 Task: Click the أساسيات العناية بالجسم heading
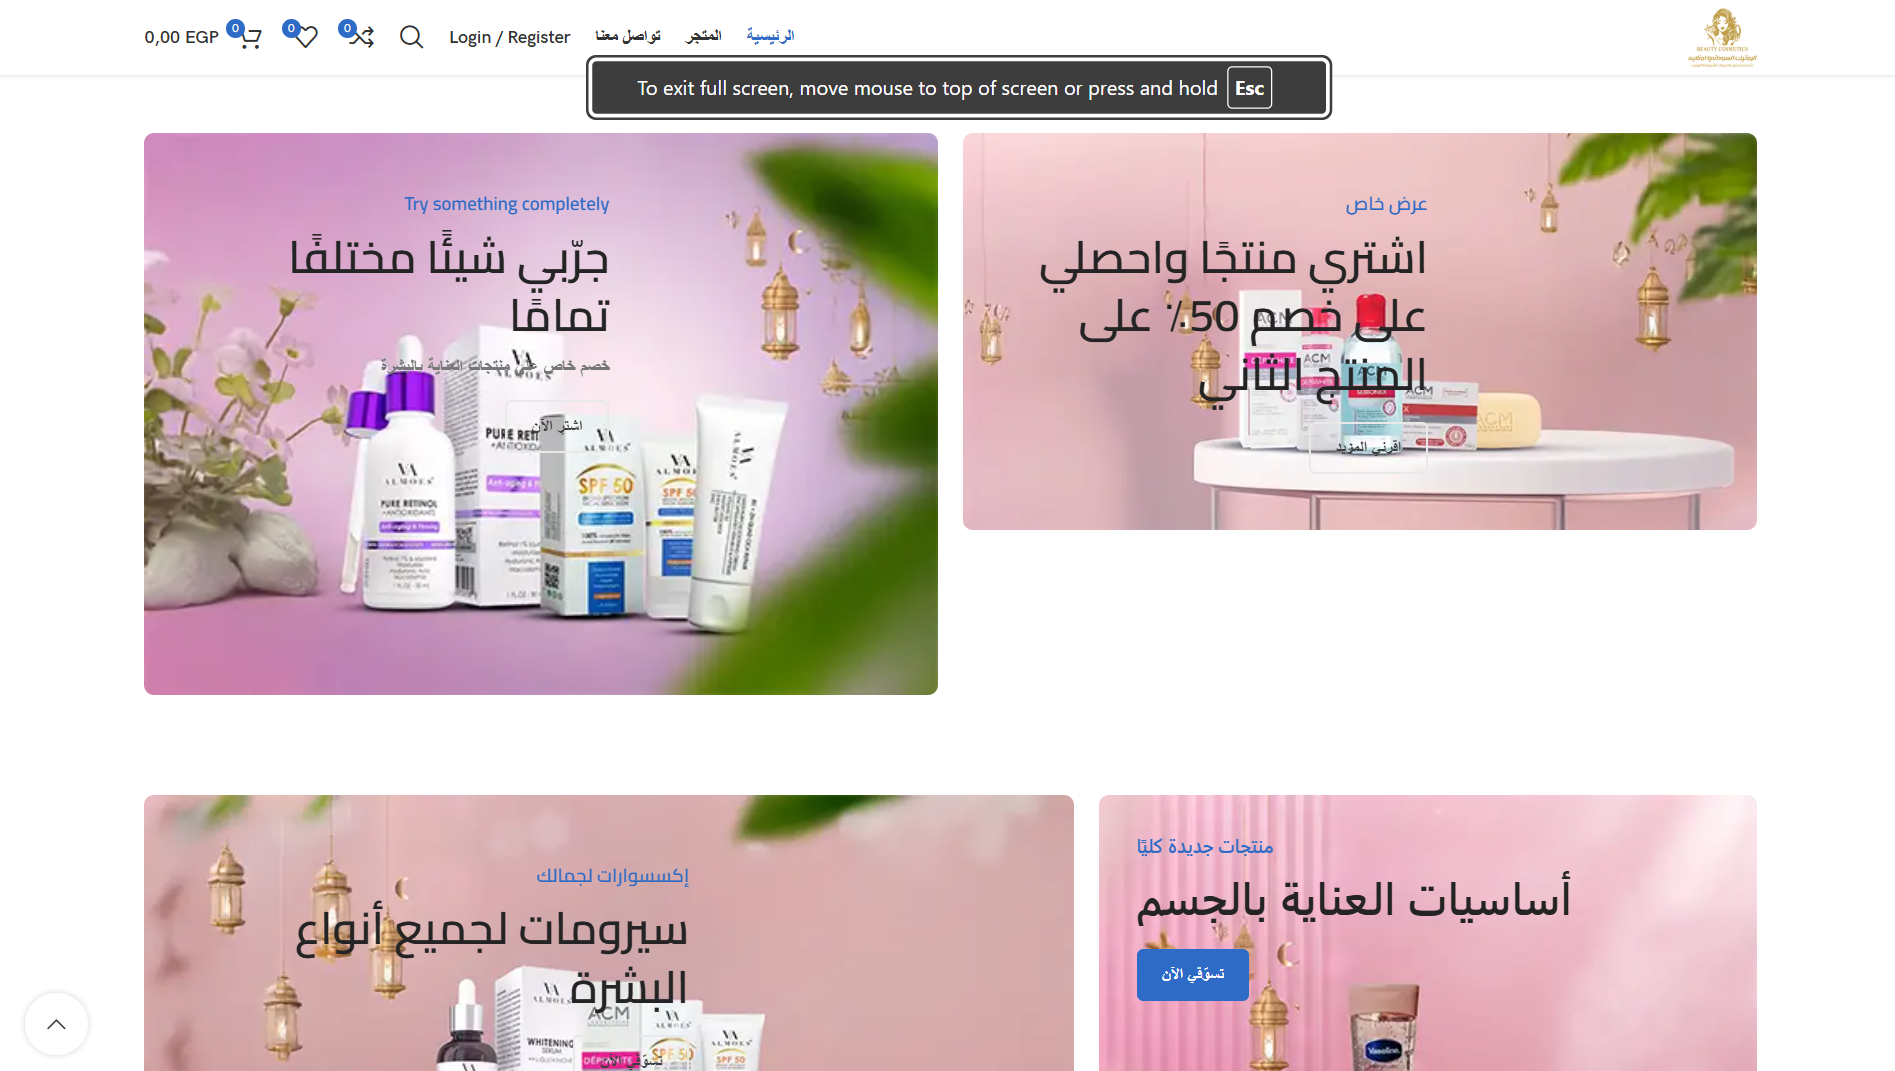pyautogui.click(x=1354, y=901)
